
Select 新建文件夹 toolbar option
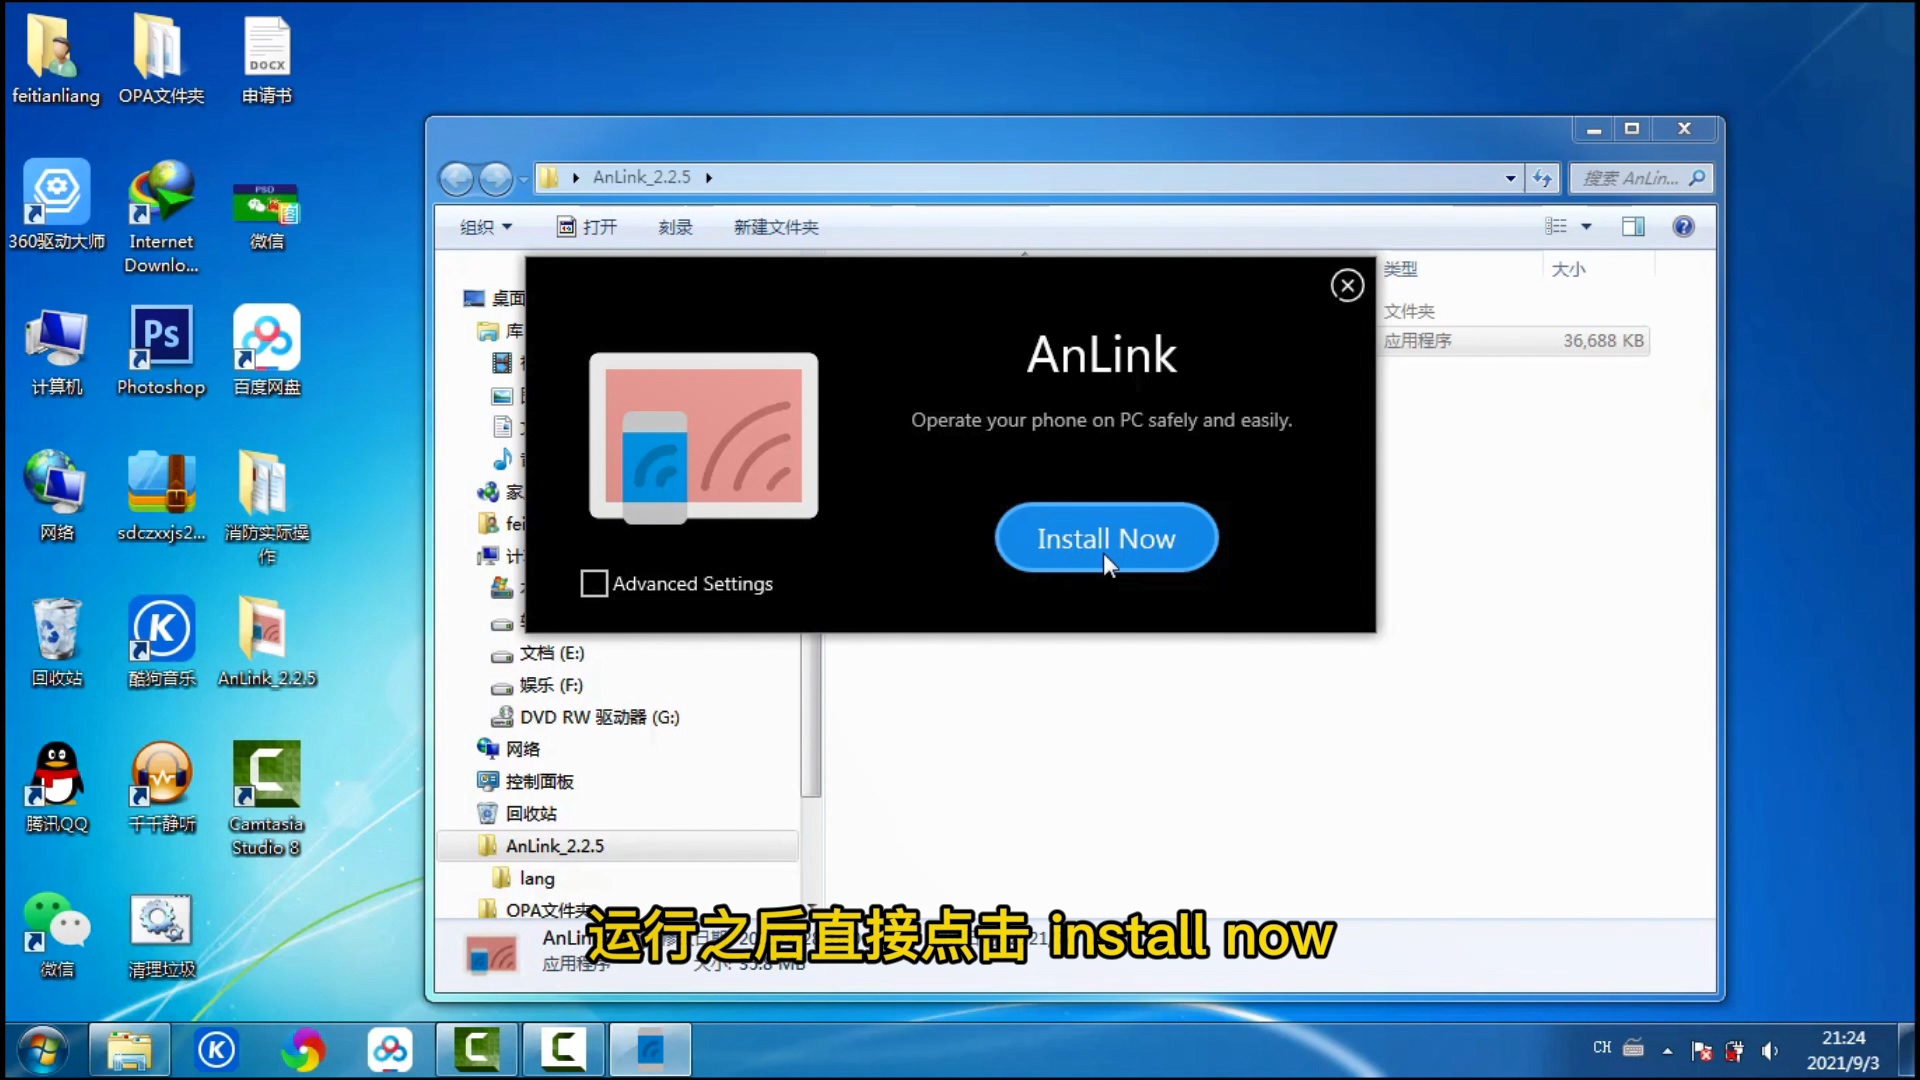pyautogui.click(x=775, y=227)
